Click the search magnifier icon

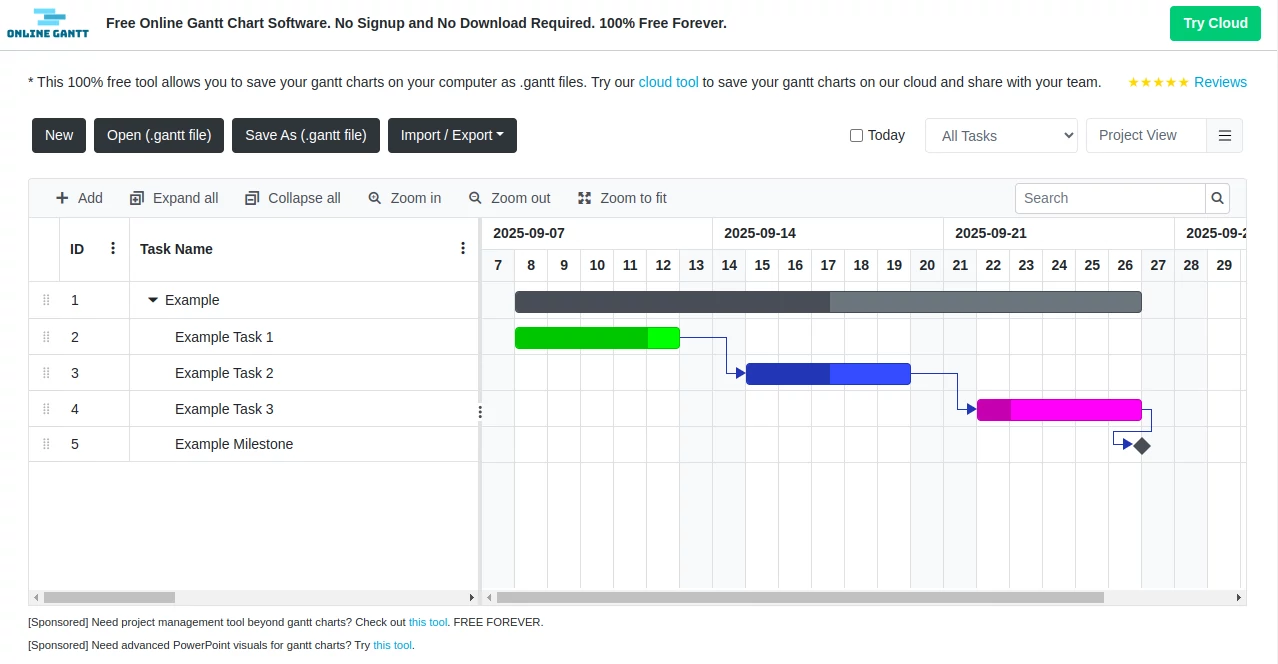1217,198
